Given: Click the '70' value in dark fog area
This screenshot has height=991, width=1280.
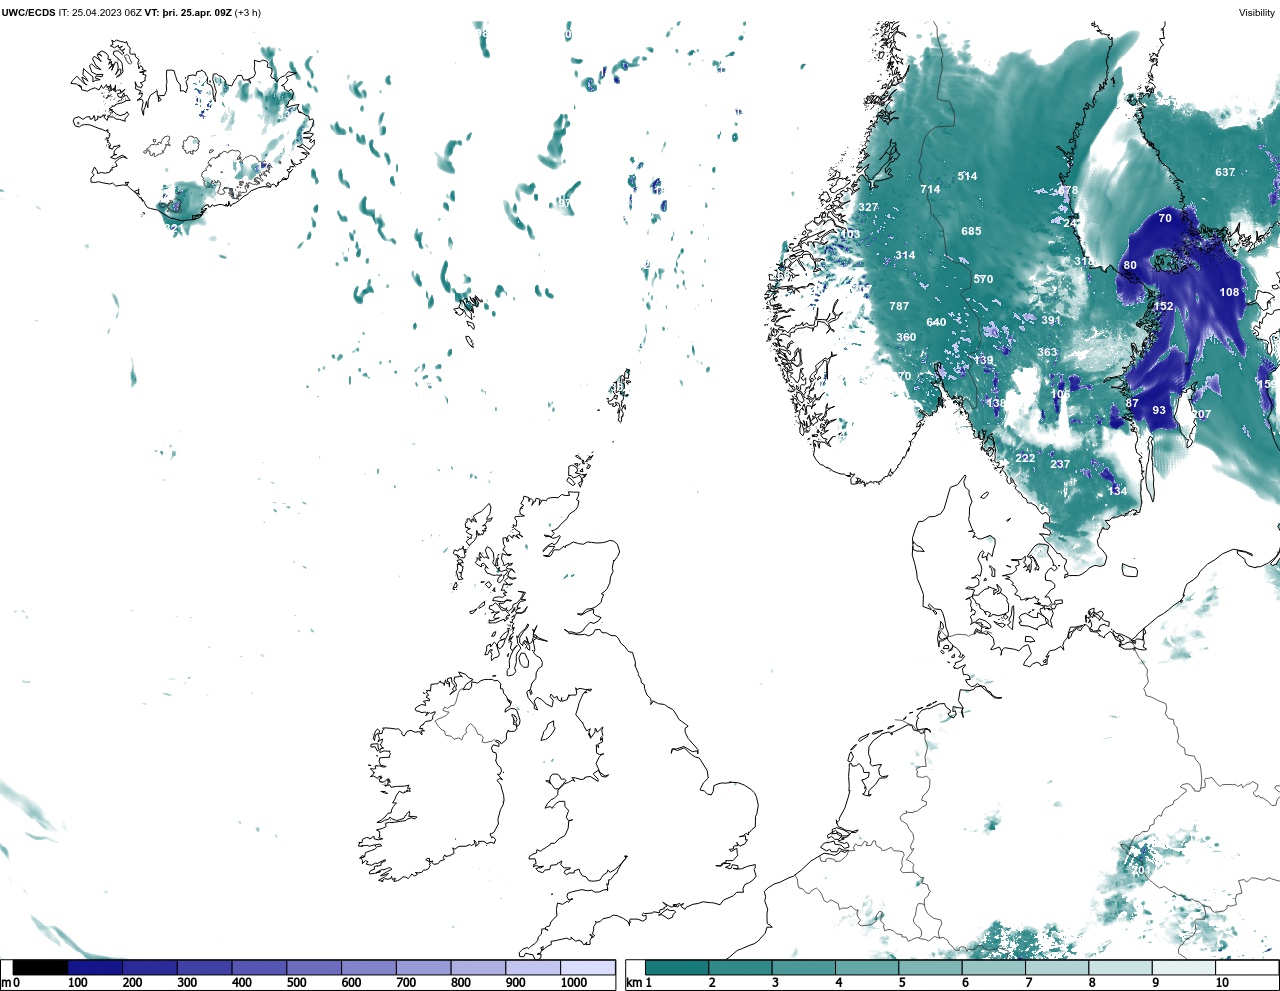Looking at the screenshot, I should [x=1165, y=218].
